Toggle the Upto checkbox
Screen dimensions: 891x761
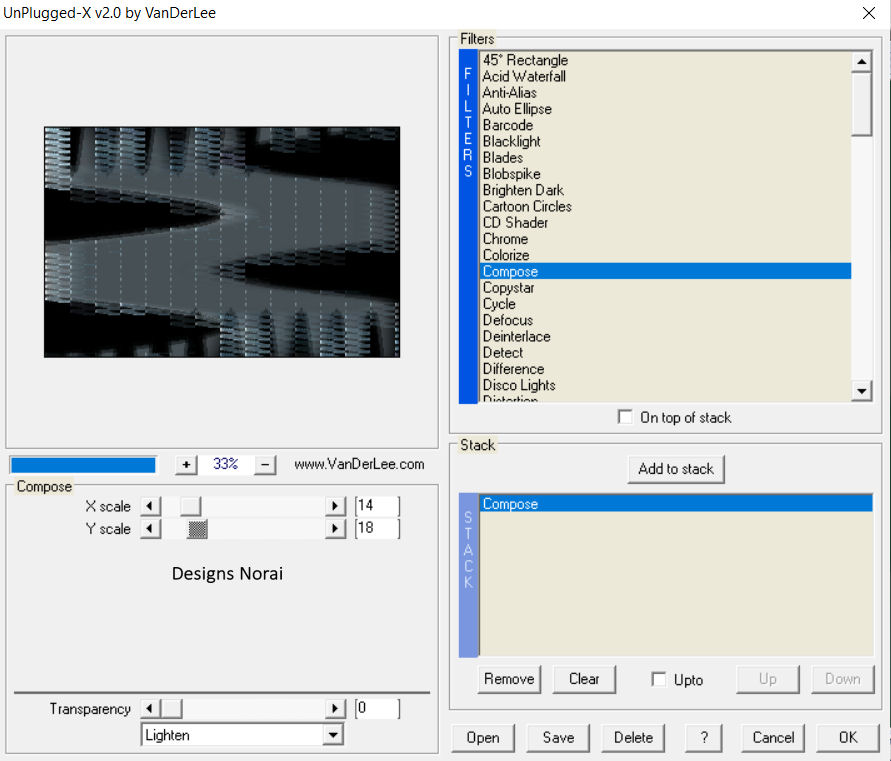click(659, 679)
